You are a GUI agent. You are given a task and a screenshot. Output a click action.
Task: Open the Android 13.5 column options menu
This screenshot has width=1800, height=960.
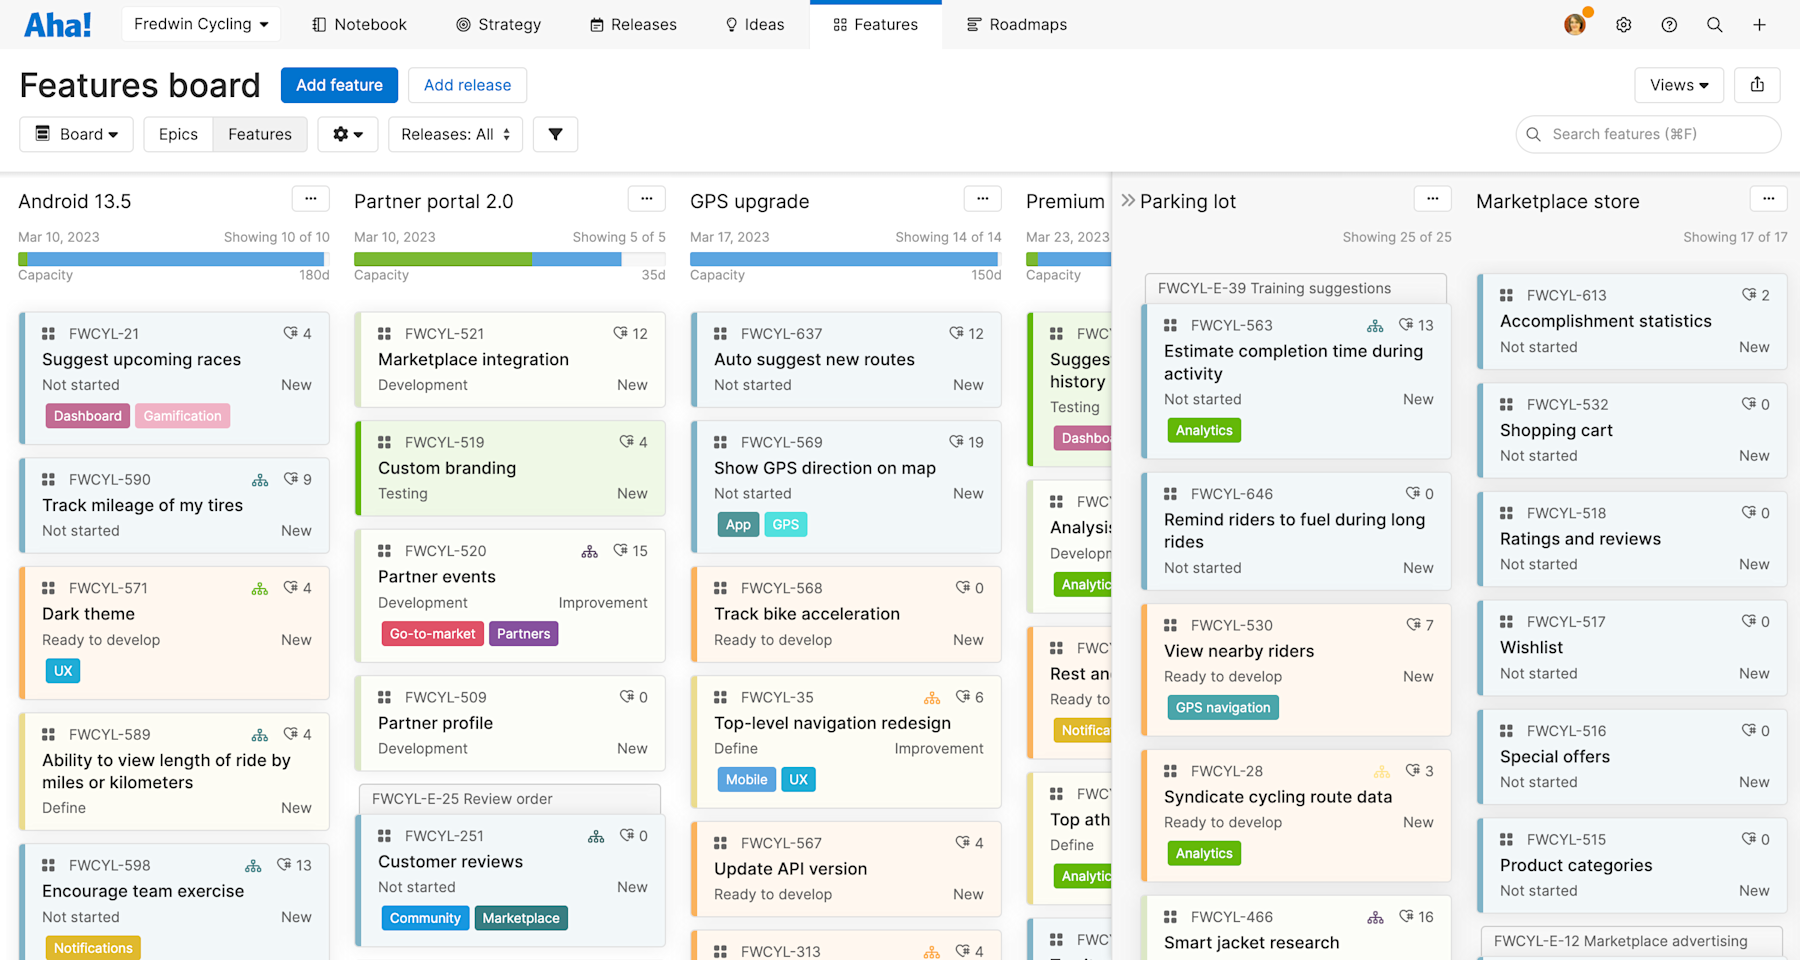point(311,199)
